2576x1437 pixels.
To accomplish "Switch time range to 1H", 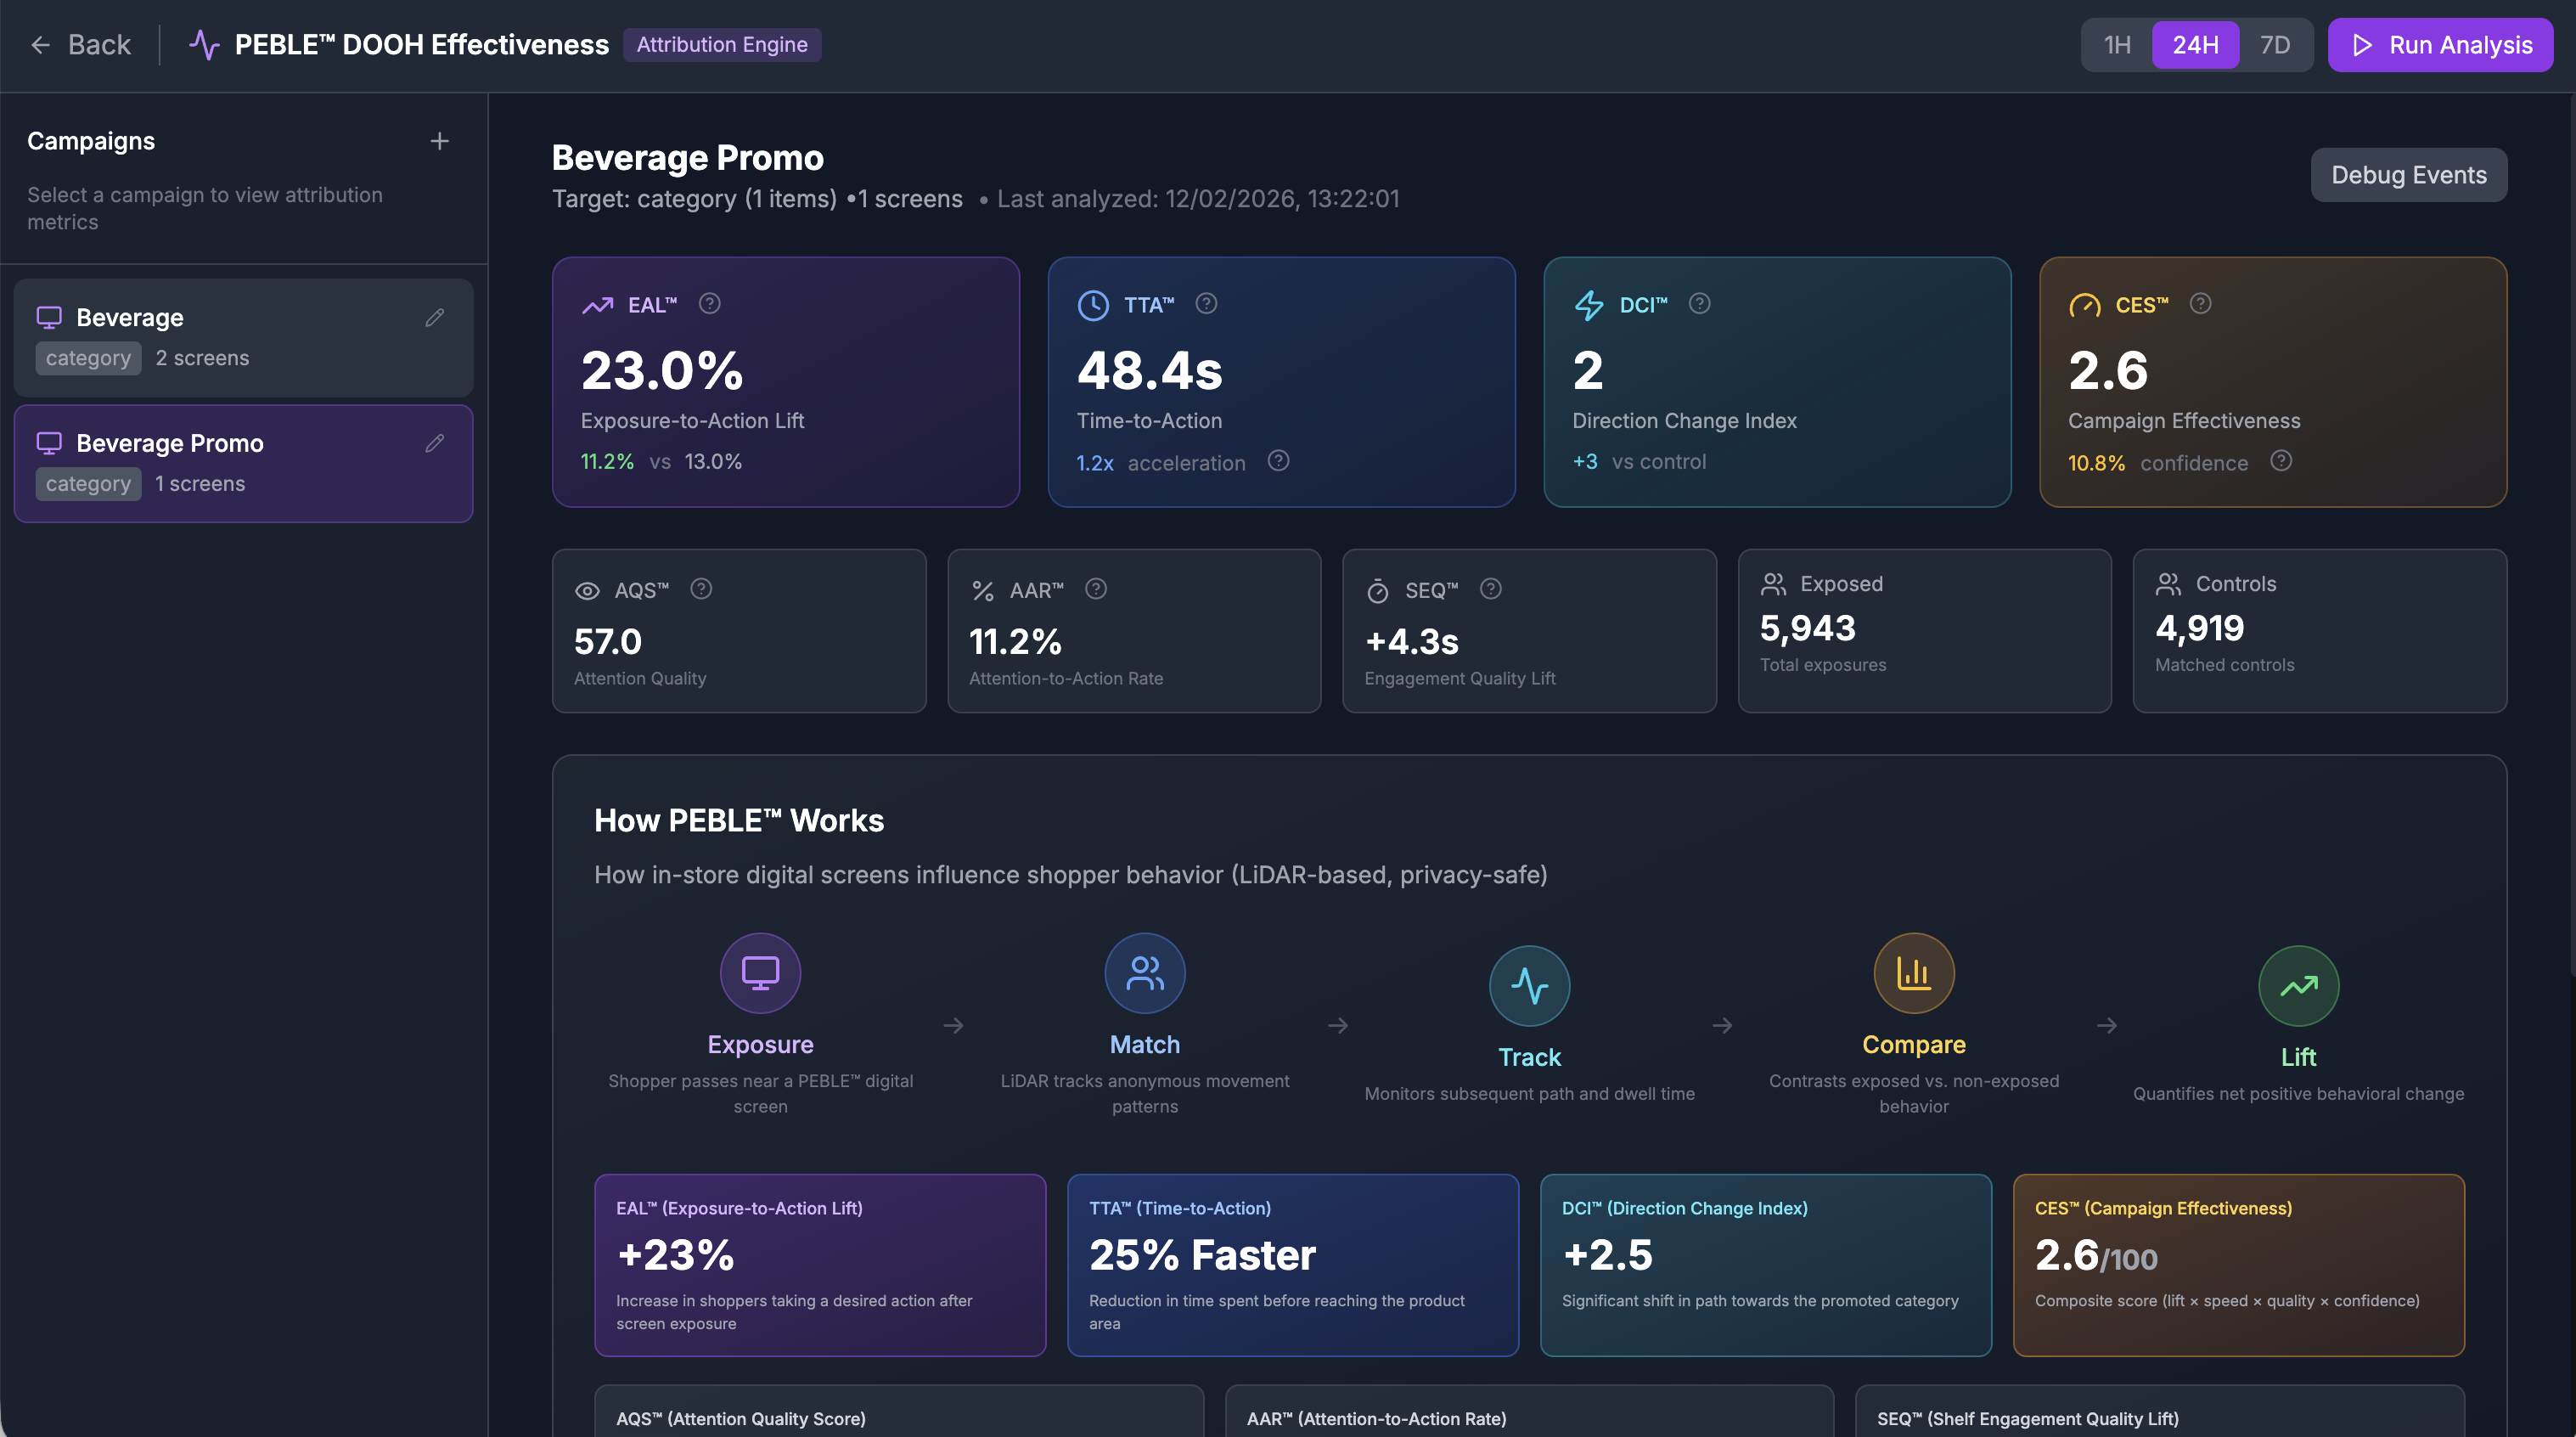I will coord(2116,45).
